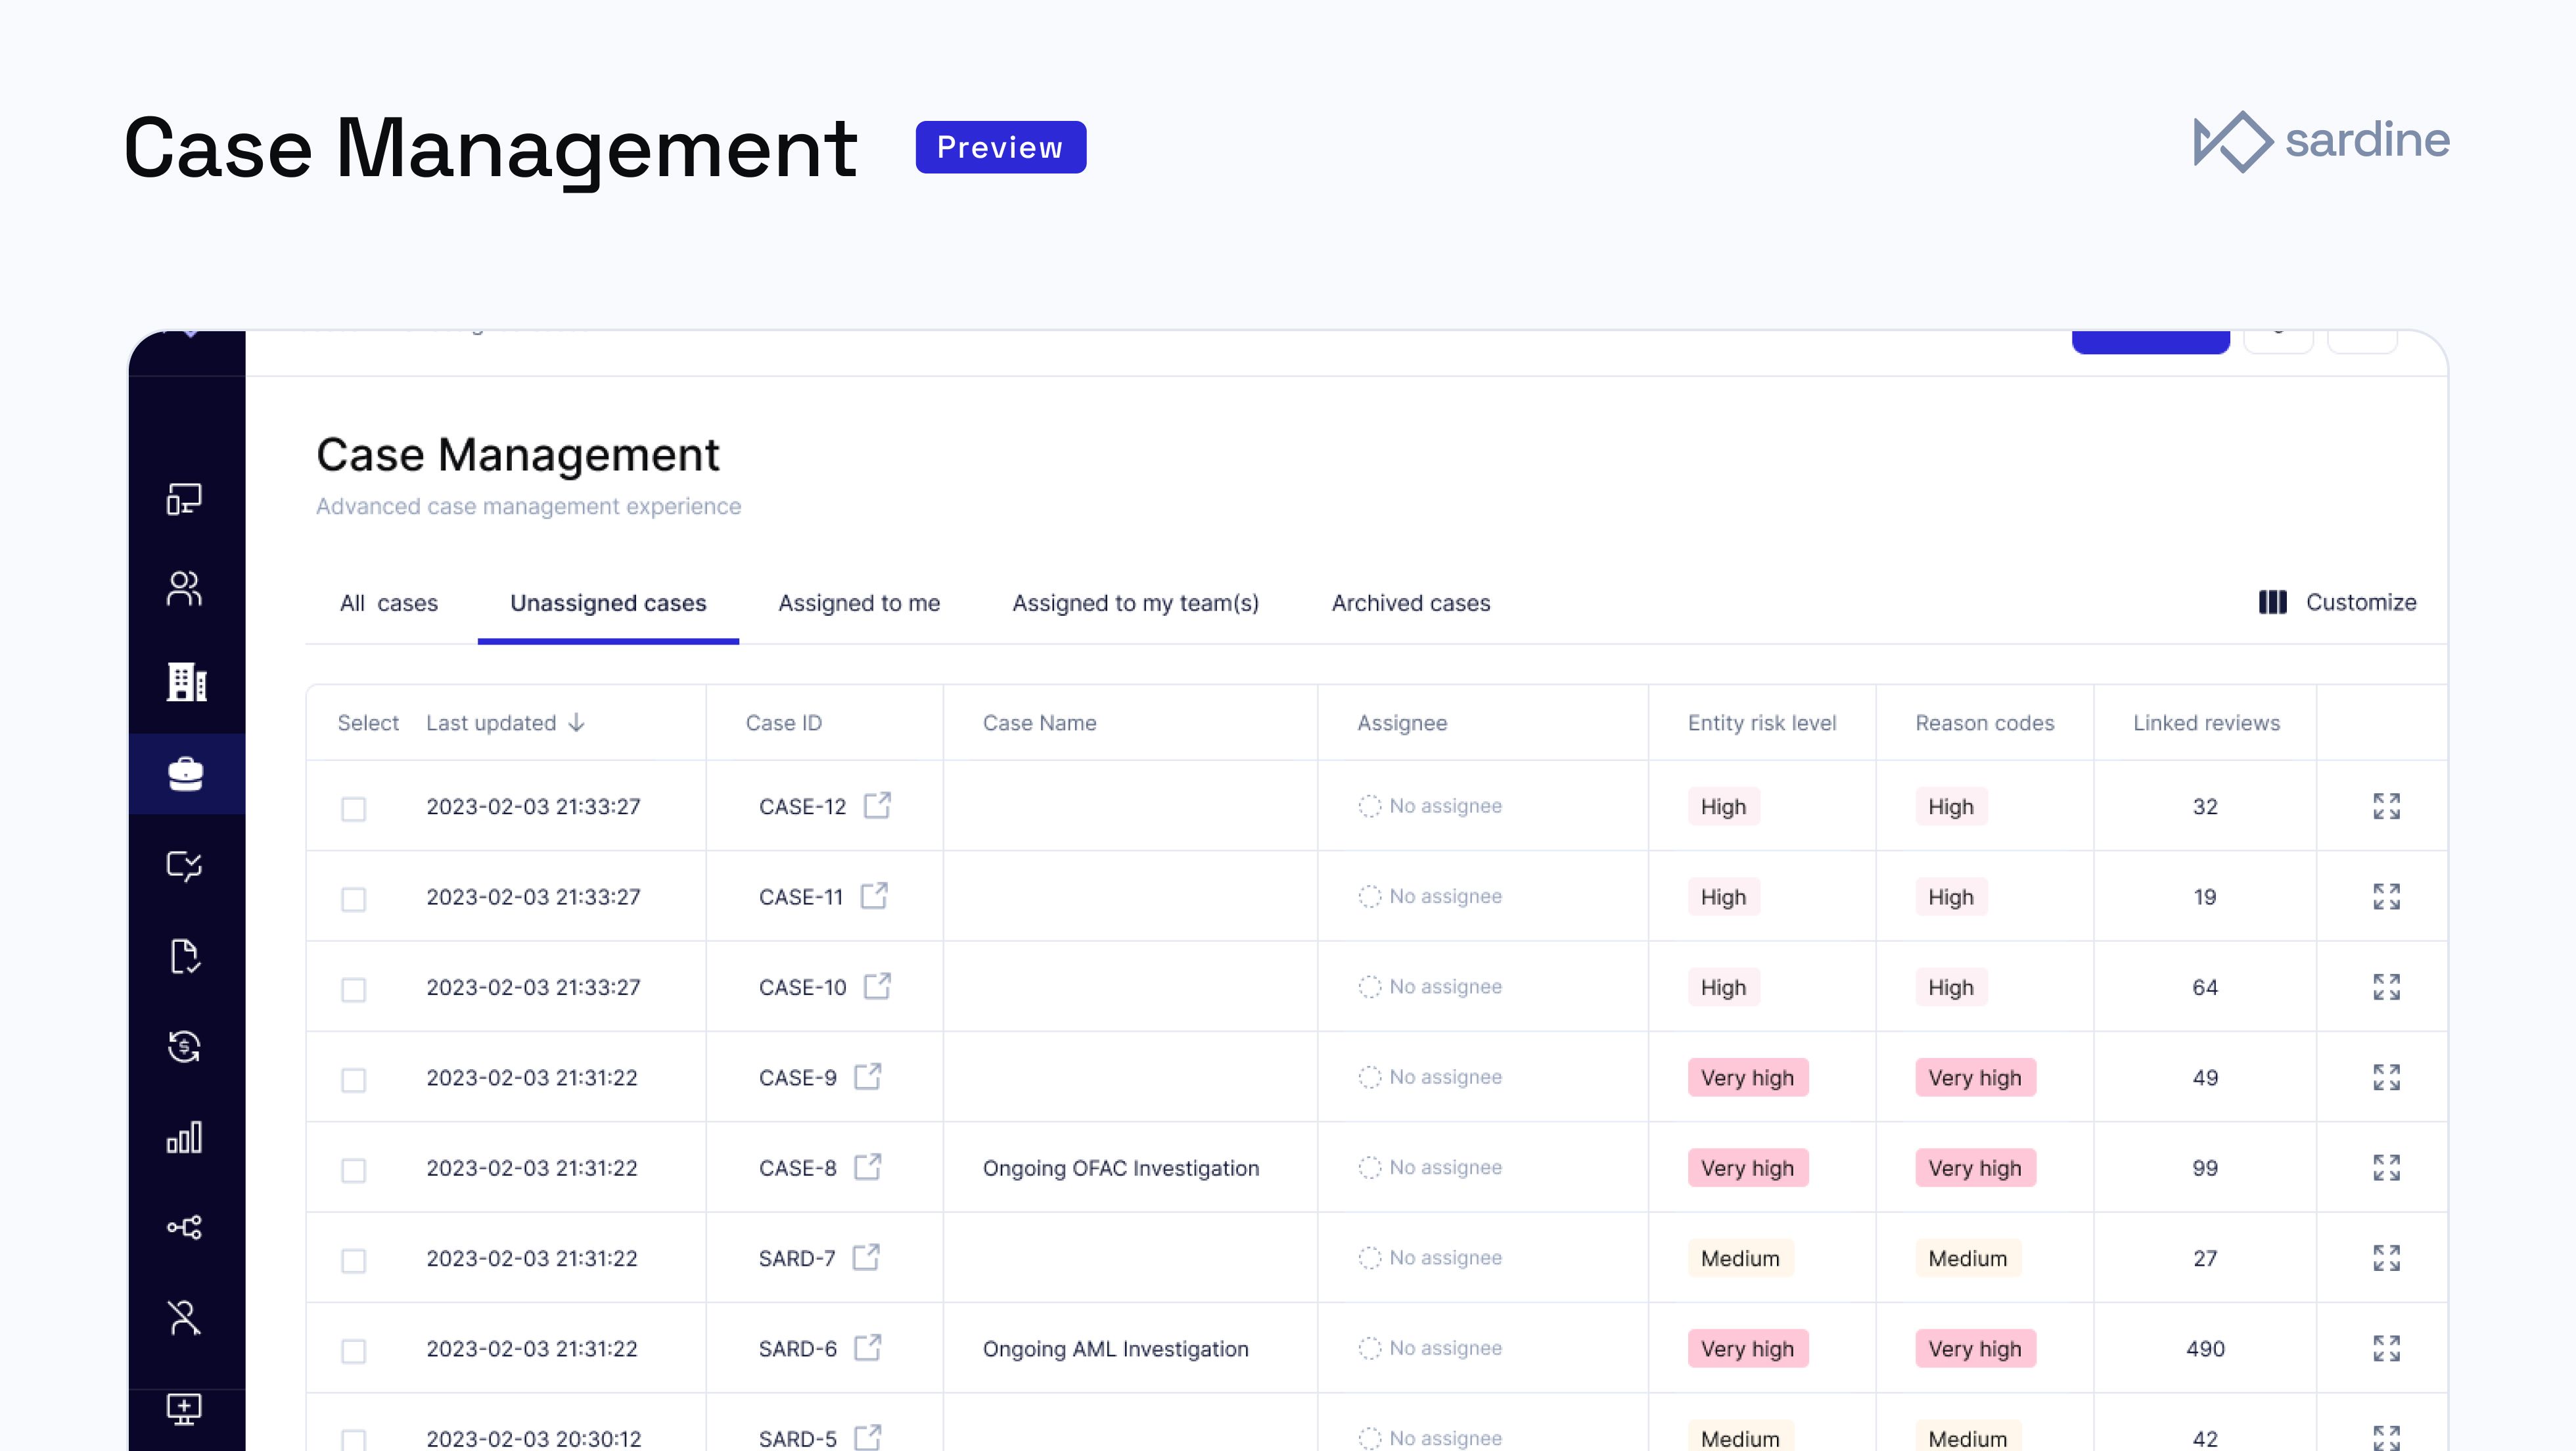This screenshot has height=1451, width=2576.
Task: Click the Preview badge beside title
Action: (1000, 147)
